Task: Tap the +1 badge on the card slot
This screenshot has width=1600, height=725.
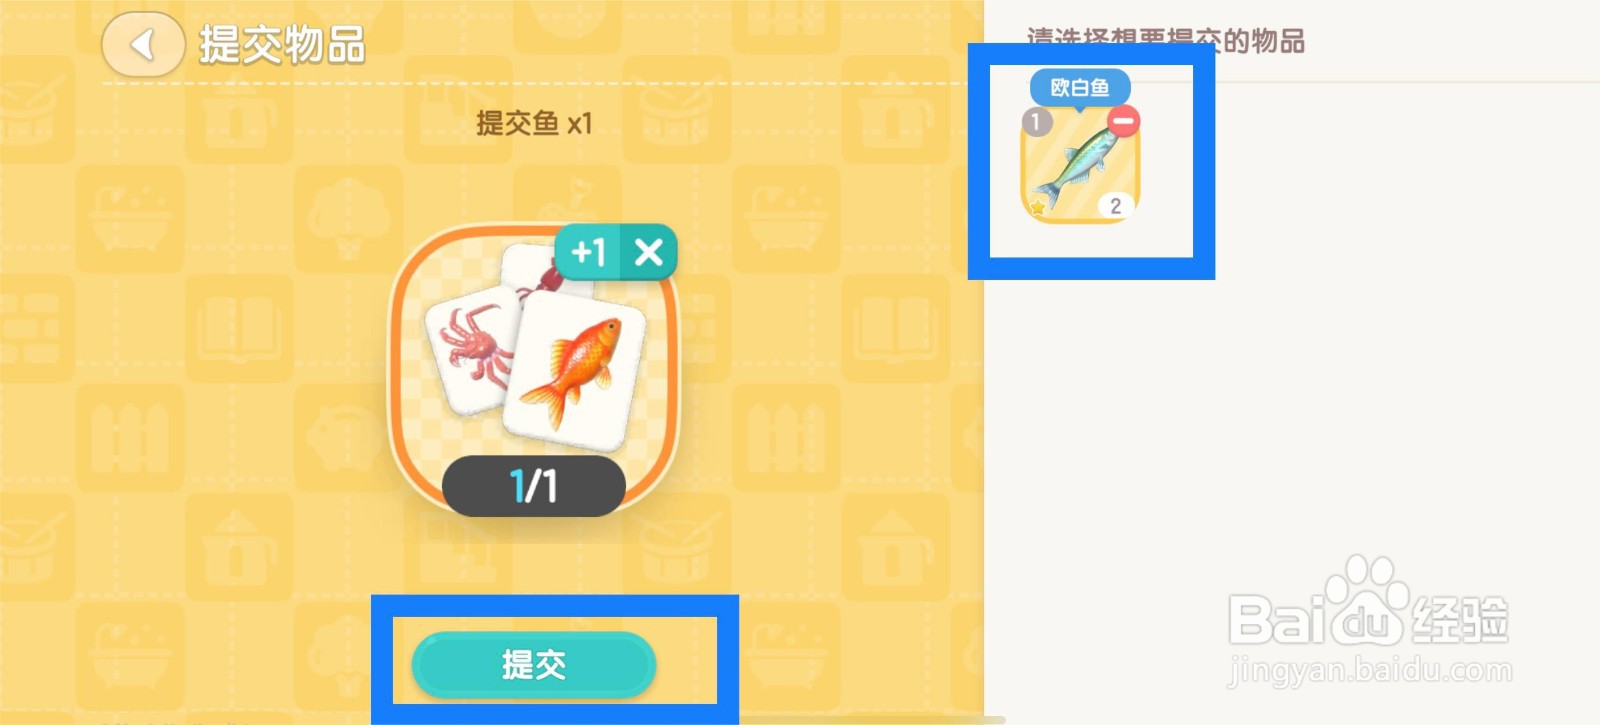Action: click(x=588, y=252)
